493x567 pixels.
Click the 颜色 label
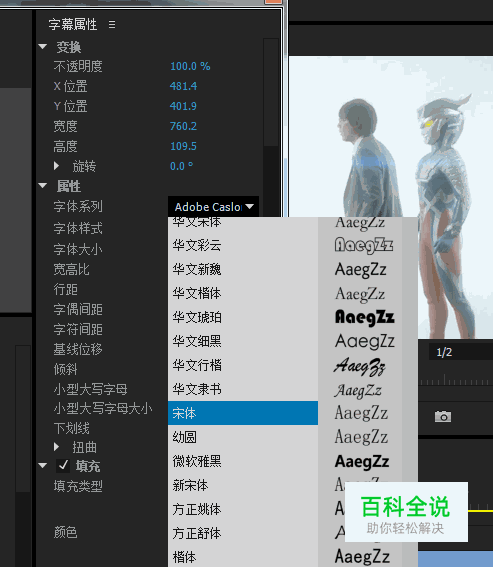click(65, 532)
